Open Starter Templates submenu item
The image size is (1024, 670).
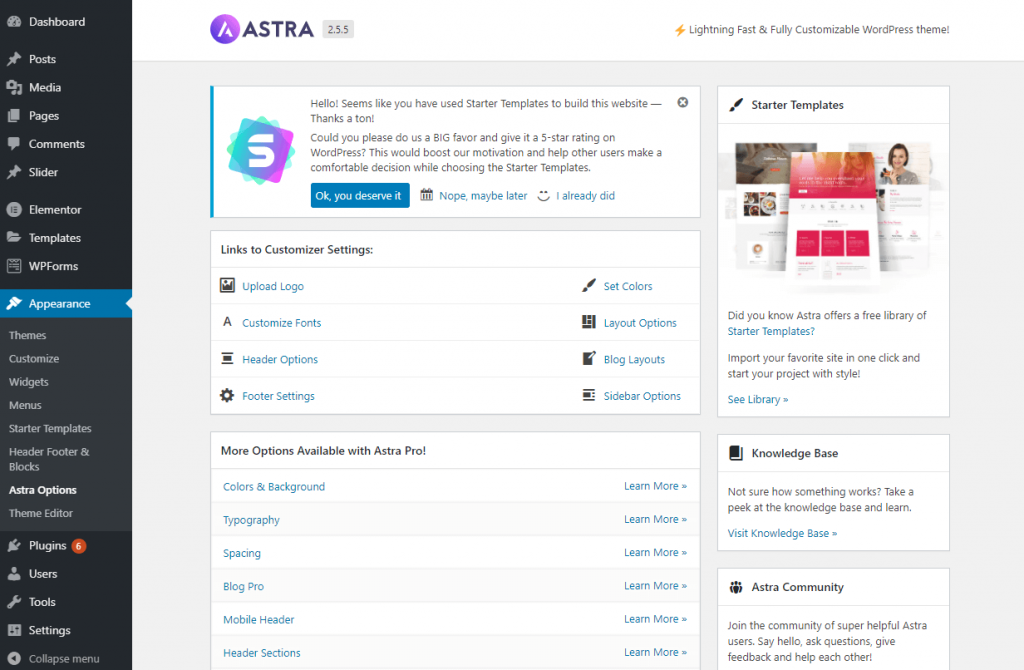pyautogui.click(x=50, y=428)
